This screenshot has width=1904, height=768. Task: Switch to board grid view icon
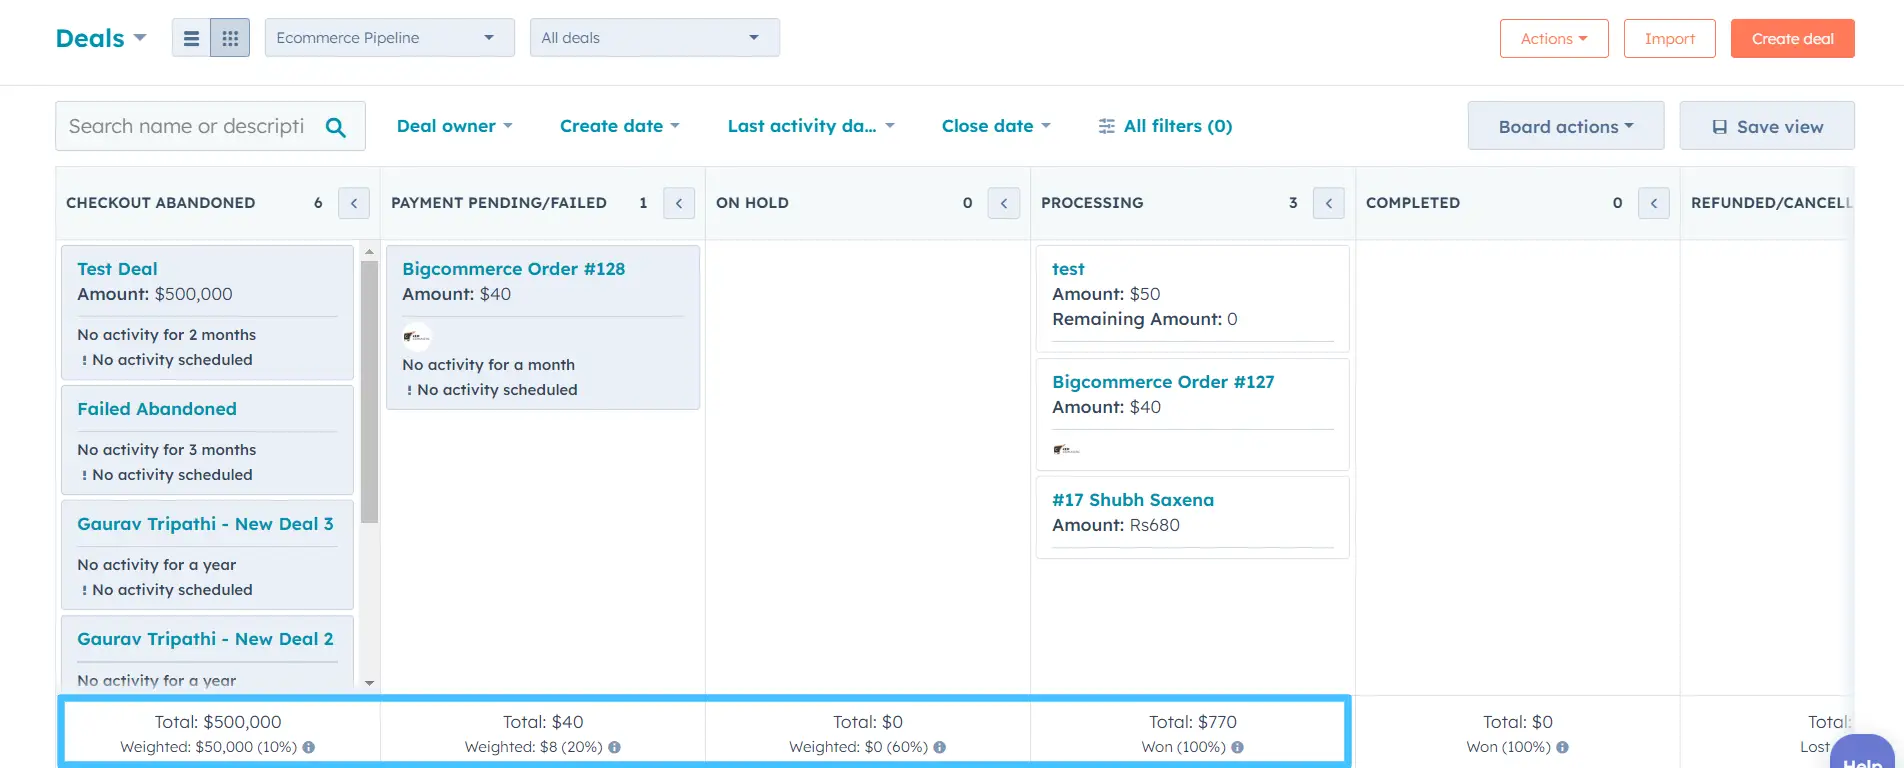[x=230, y=38]
